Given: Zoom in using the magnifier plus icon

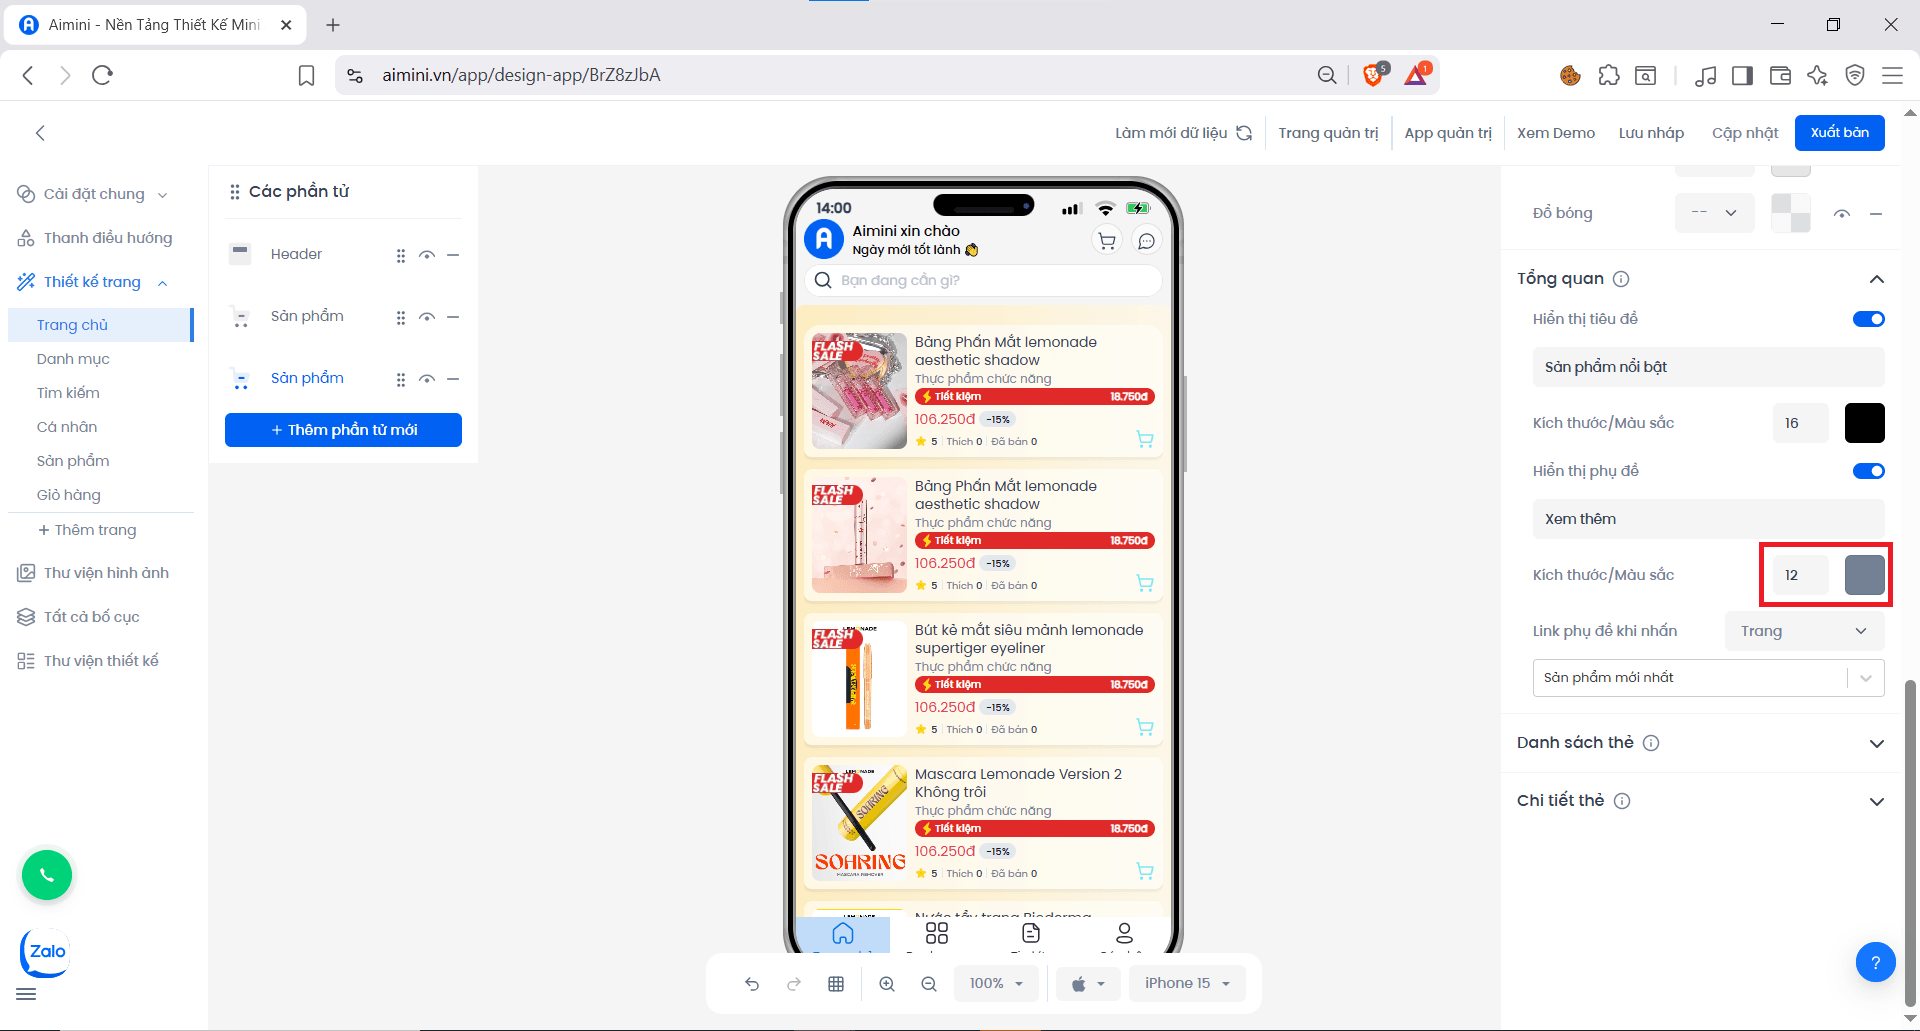Looking at the screenshot, I should (x=887, y=984).
